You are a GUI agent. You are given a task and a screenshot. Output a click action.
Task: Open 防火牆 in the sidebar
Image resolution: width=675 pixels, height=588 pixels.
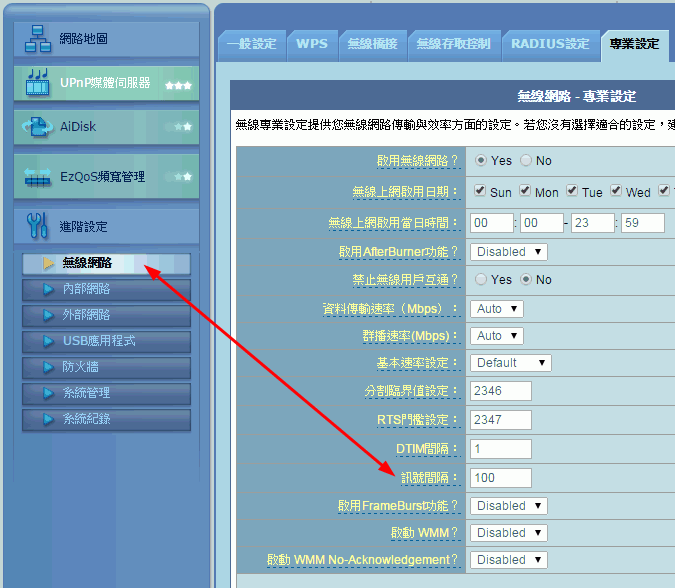tap(106, 367)
